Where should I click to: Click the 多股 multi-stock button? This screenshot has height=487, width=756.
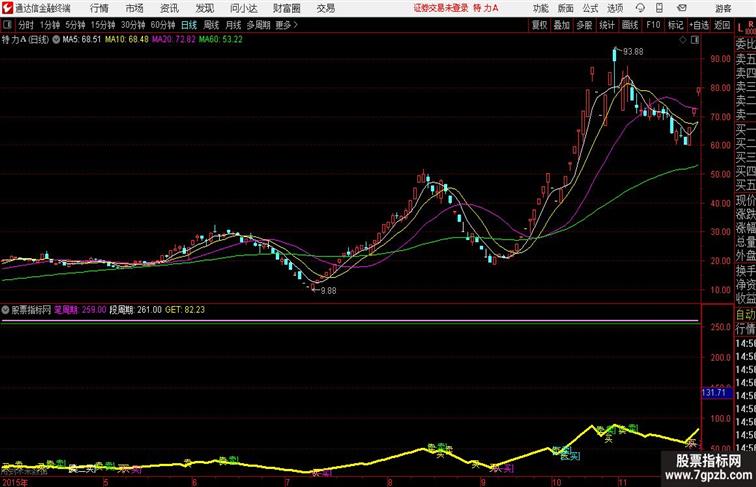[584, 25]
